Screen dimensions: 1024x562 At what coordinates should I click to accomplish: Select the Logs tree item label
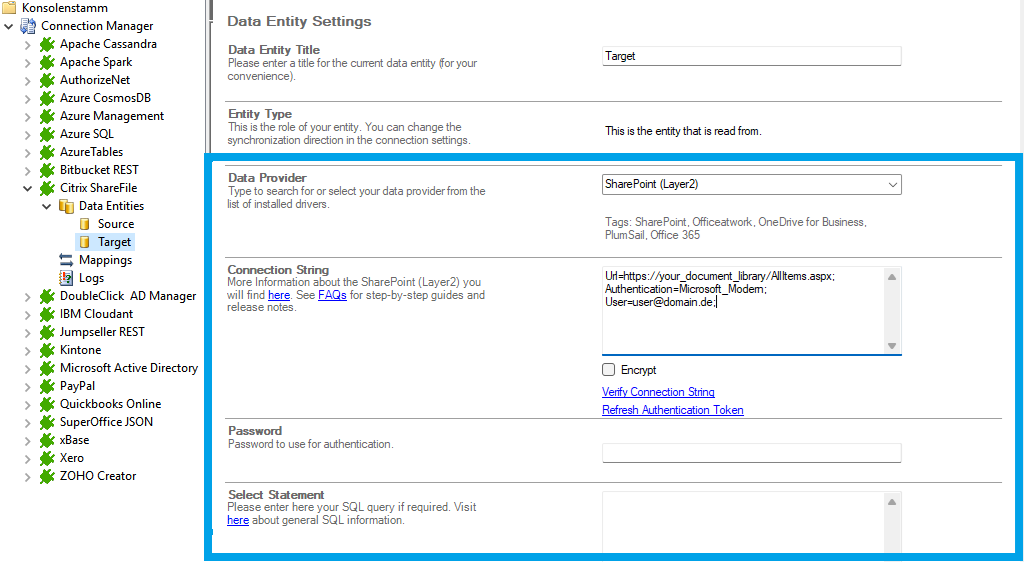[x=91, y=278]
